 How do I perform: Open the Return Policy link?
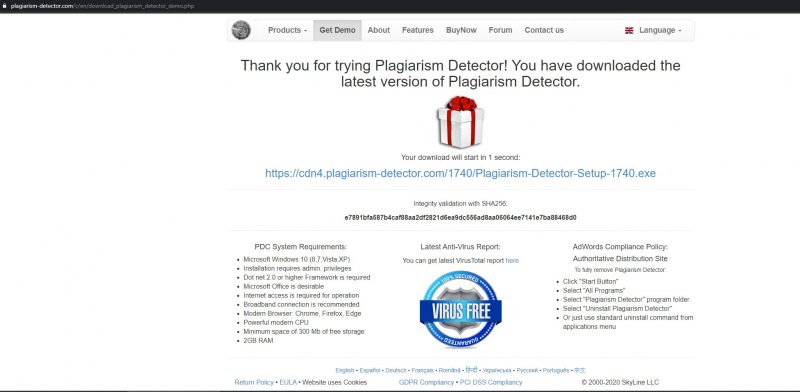(x=254, y=382)
